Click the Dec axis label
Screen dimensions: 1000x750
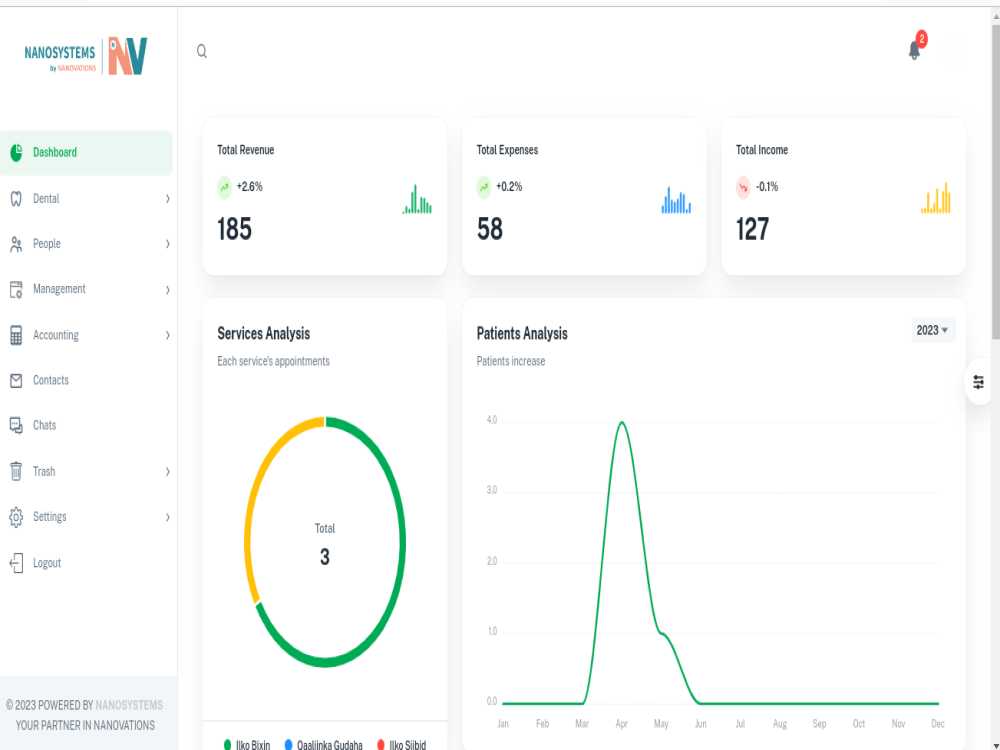tap(938, 724)
